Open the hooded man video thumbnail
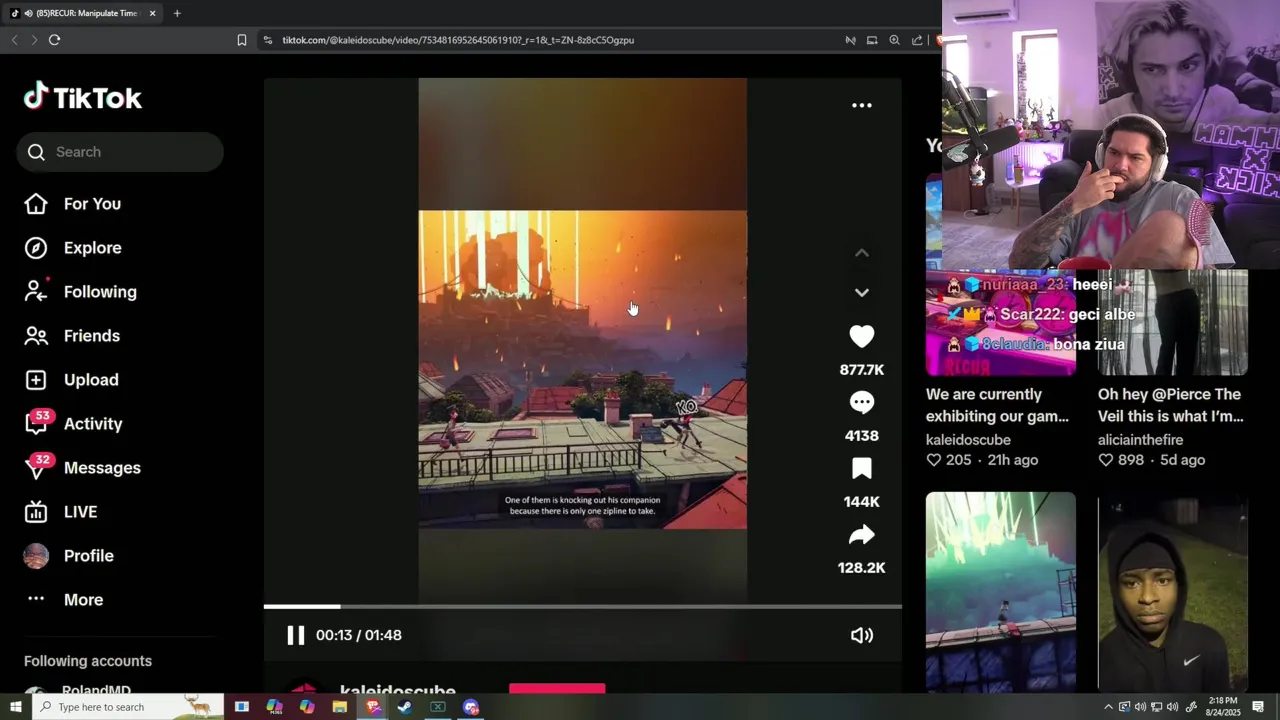Image resolution: width=1280 pixels, height=720 pixels. [1172, 592]
